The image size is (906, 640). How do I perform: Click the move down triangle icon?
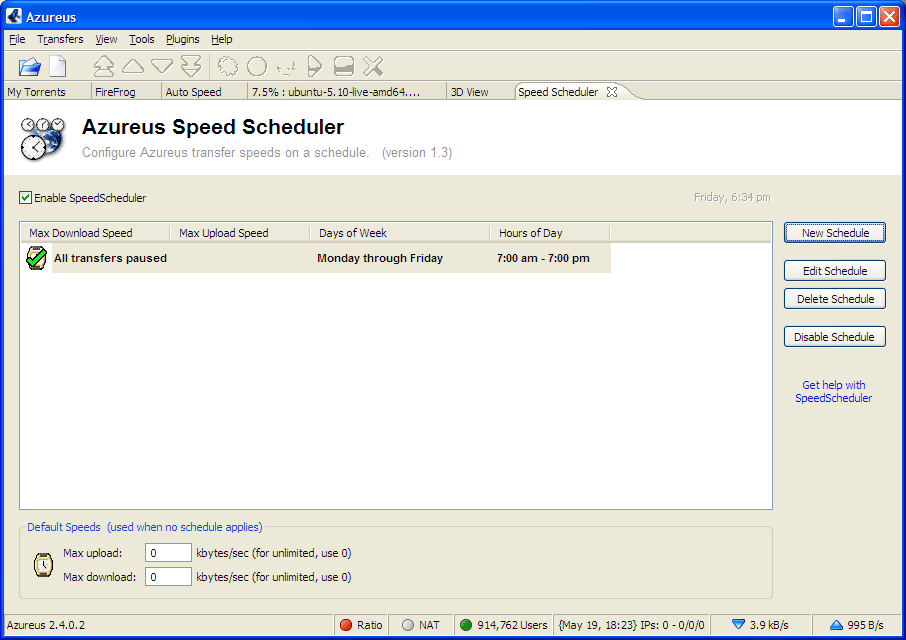(x=162, y=66)
